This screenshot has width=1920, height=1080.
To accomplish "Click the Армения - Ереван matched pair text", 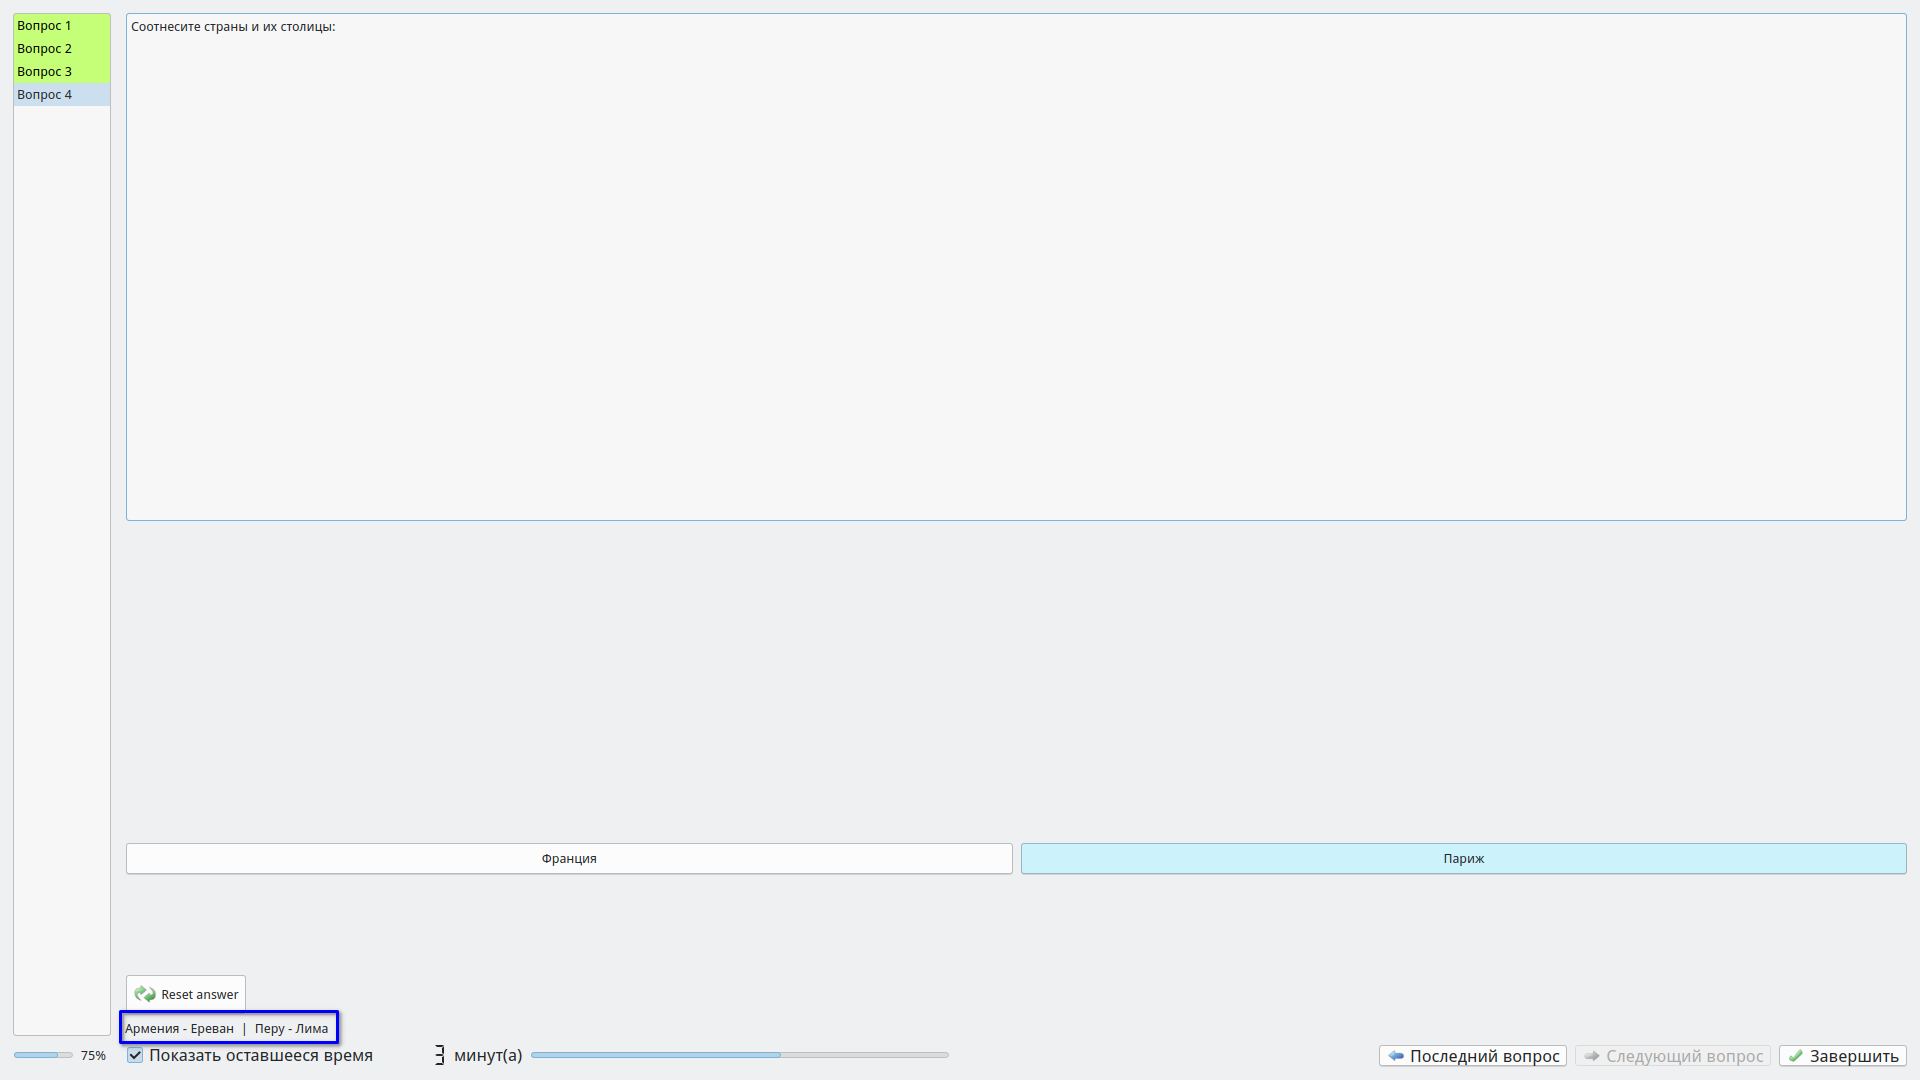I will pos(179,1028).
